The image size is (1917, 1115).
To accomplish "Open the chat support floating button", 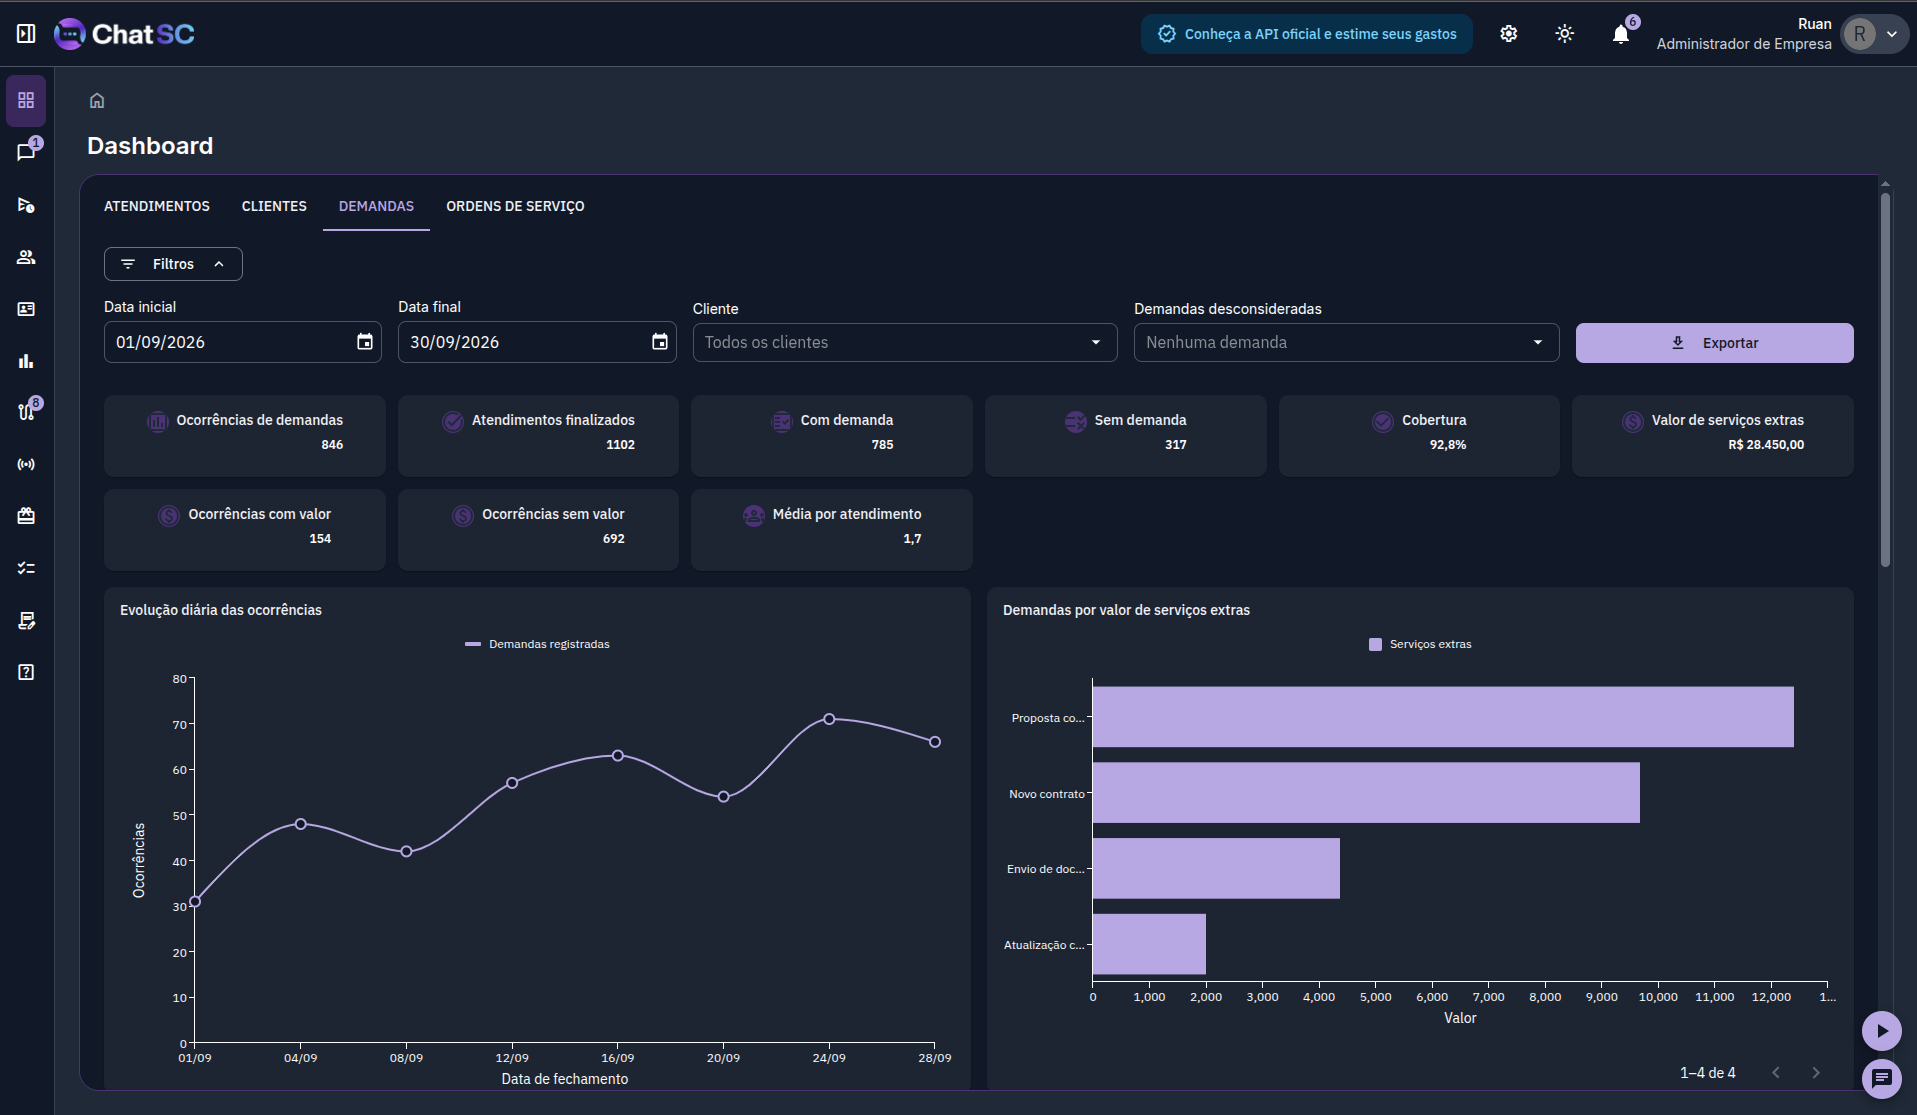I will pyautogui.click(x=1881, y=1078).
